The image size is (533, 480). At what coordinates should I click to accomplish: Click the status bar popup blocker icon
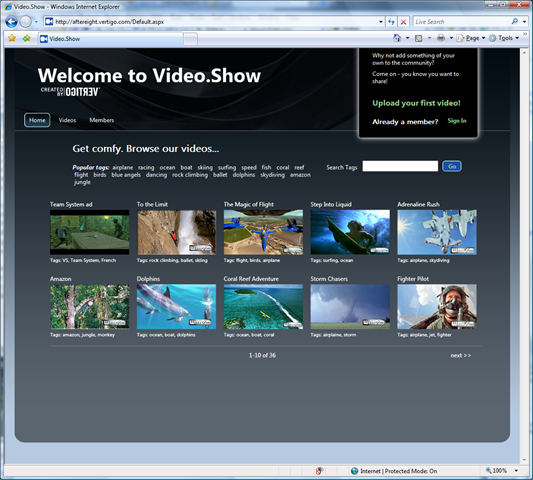[319, 471]
